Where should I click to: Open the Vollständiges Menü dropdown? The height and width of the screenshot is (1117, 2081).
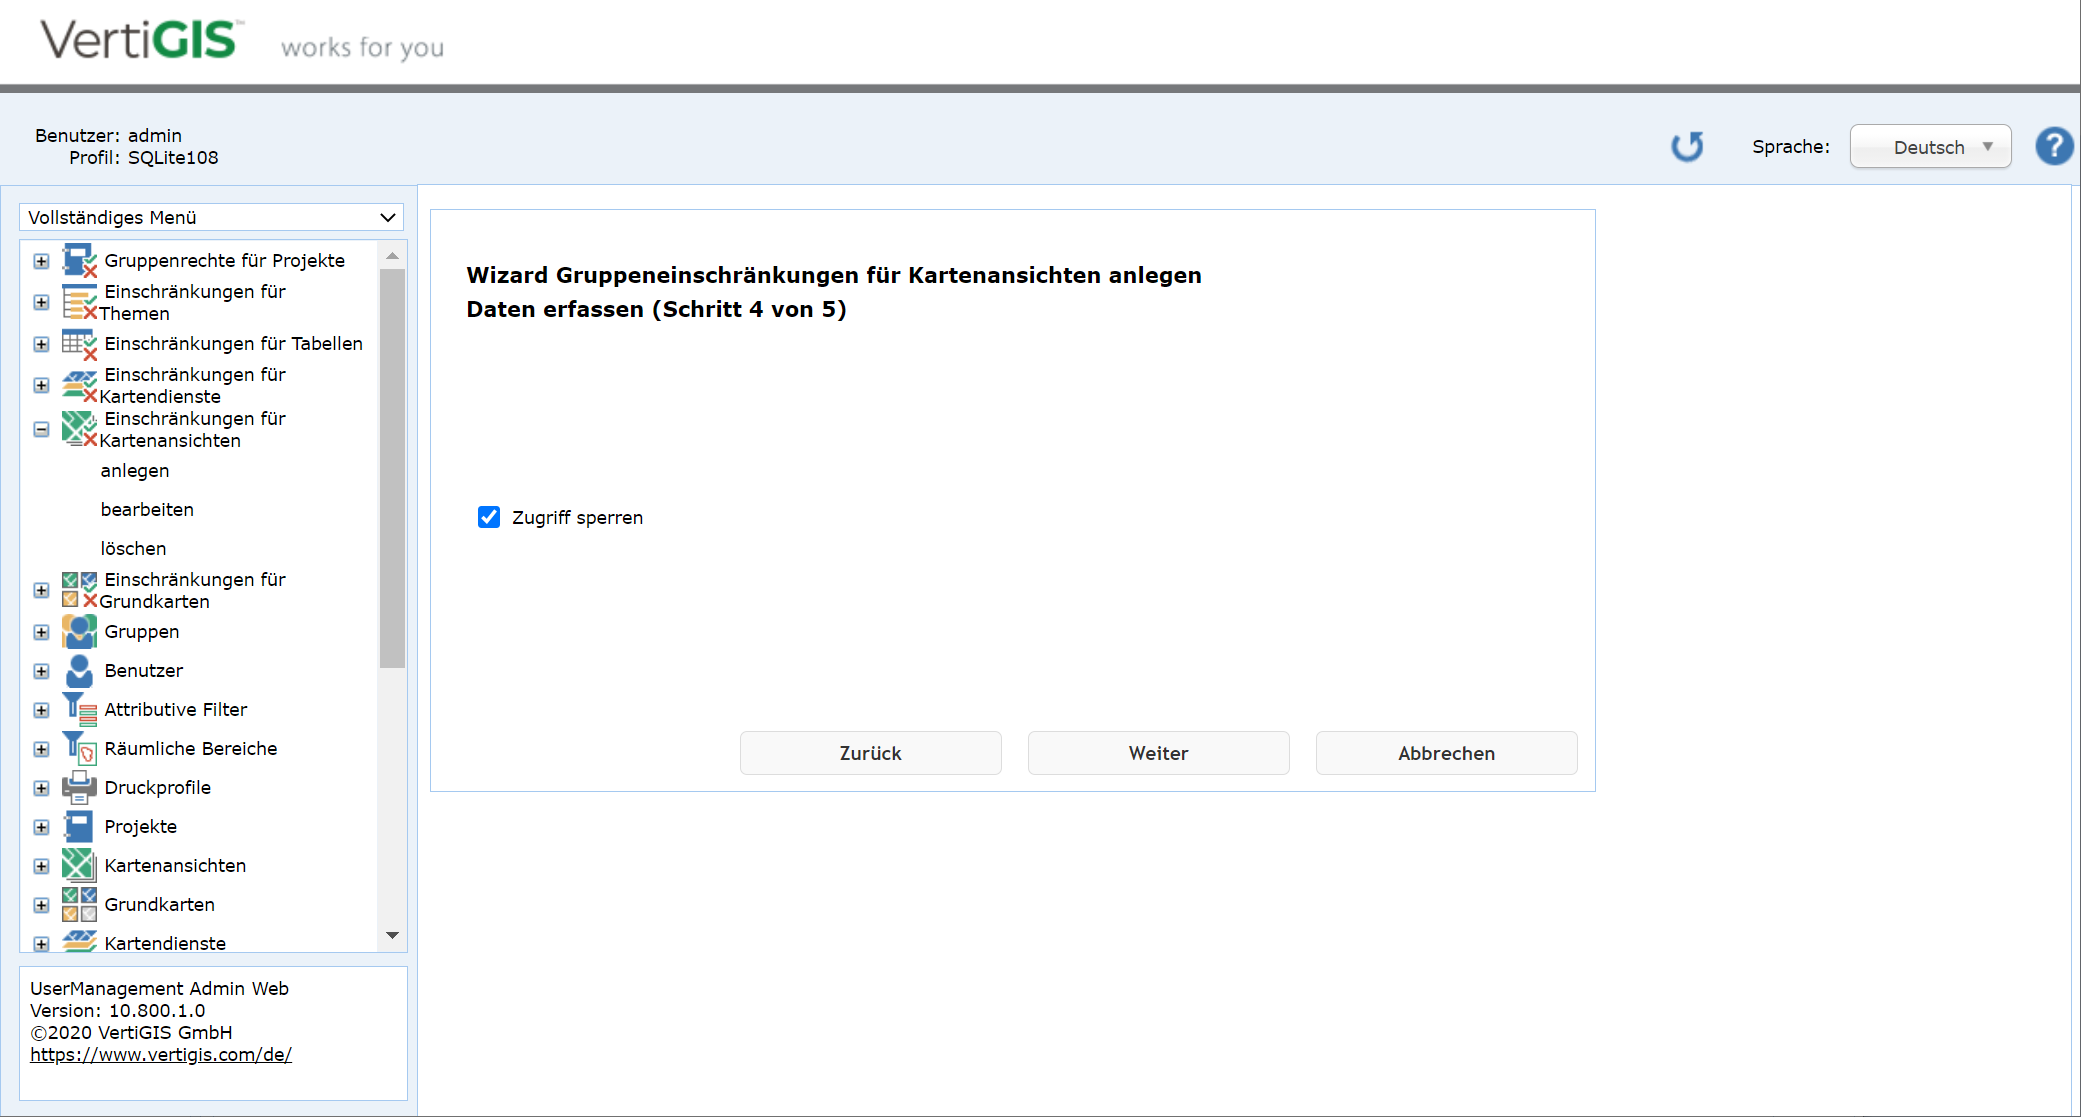point(211,217)
